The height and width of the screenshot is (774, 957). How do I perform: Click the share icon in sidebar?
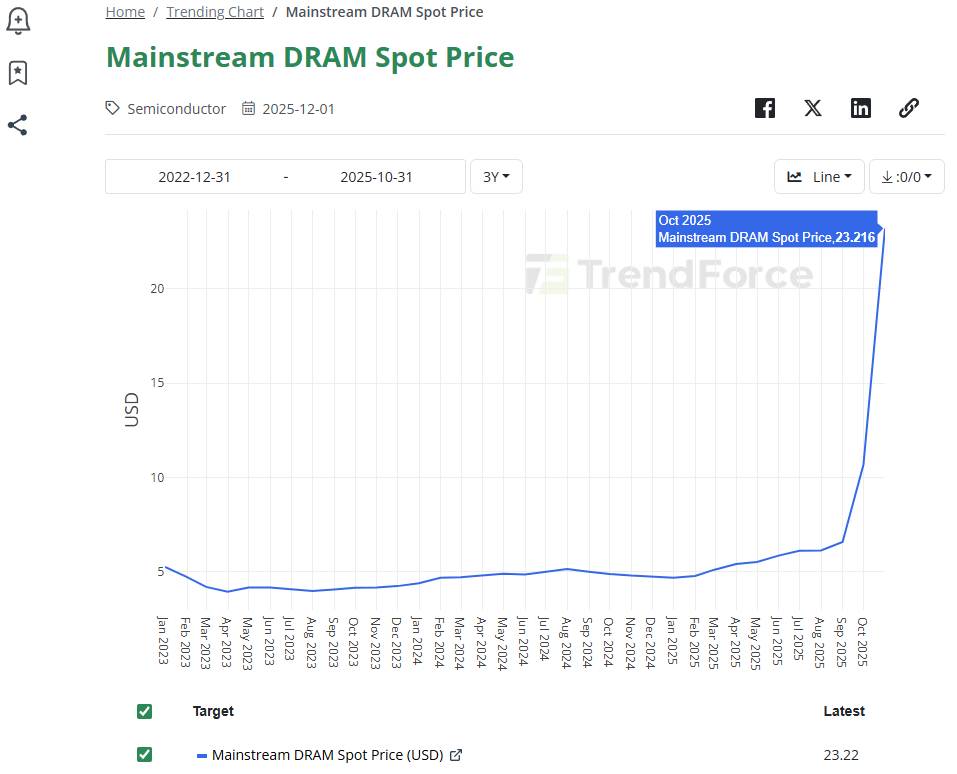point(17,125)
